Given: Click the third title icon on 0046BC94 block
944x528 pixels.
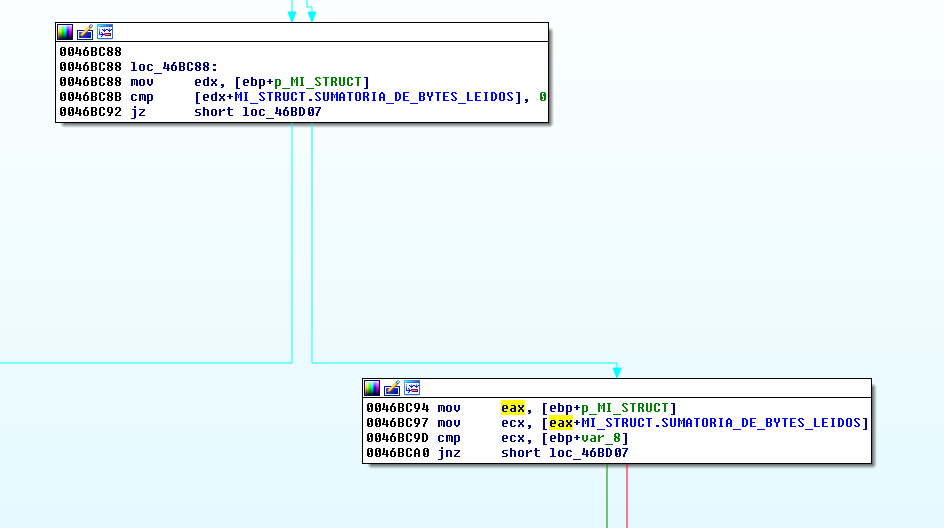Looking at the screenshot, I should [412, 388].
